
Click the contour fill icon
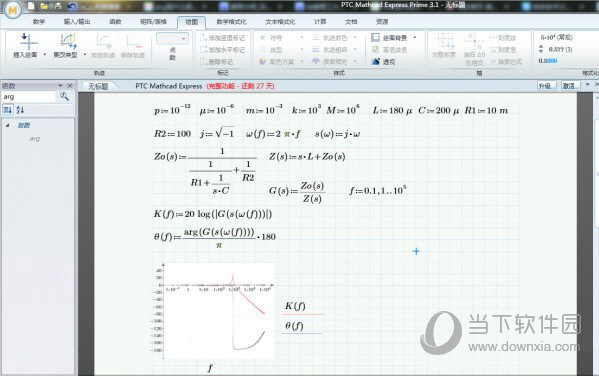[376, 50]
